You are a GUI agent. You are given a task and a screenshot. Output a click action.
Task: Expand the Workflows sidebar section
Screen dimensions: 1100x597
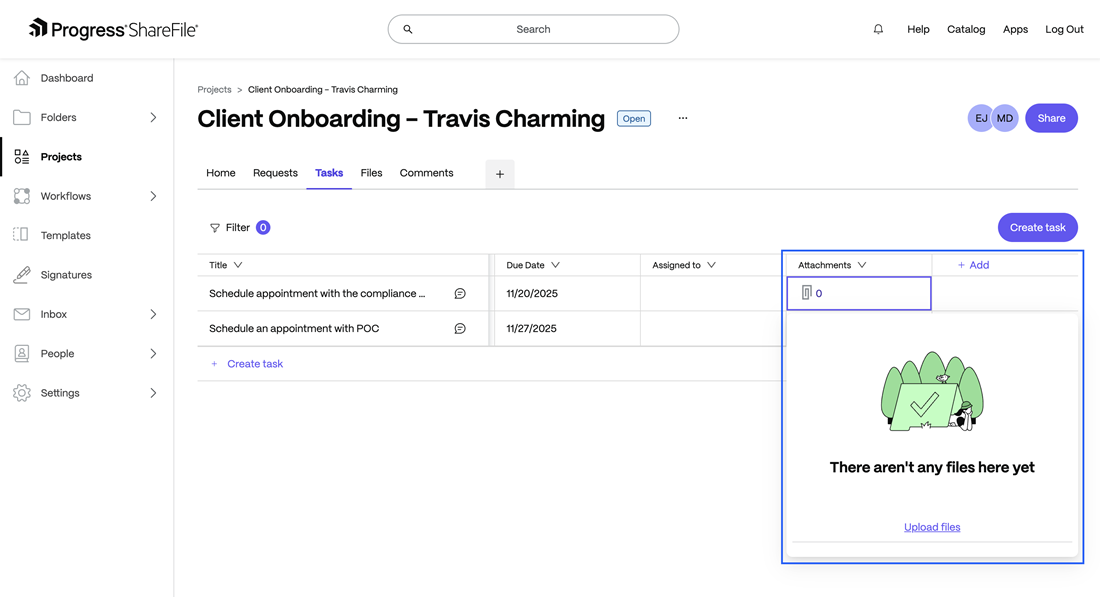[x=153, y=196]
